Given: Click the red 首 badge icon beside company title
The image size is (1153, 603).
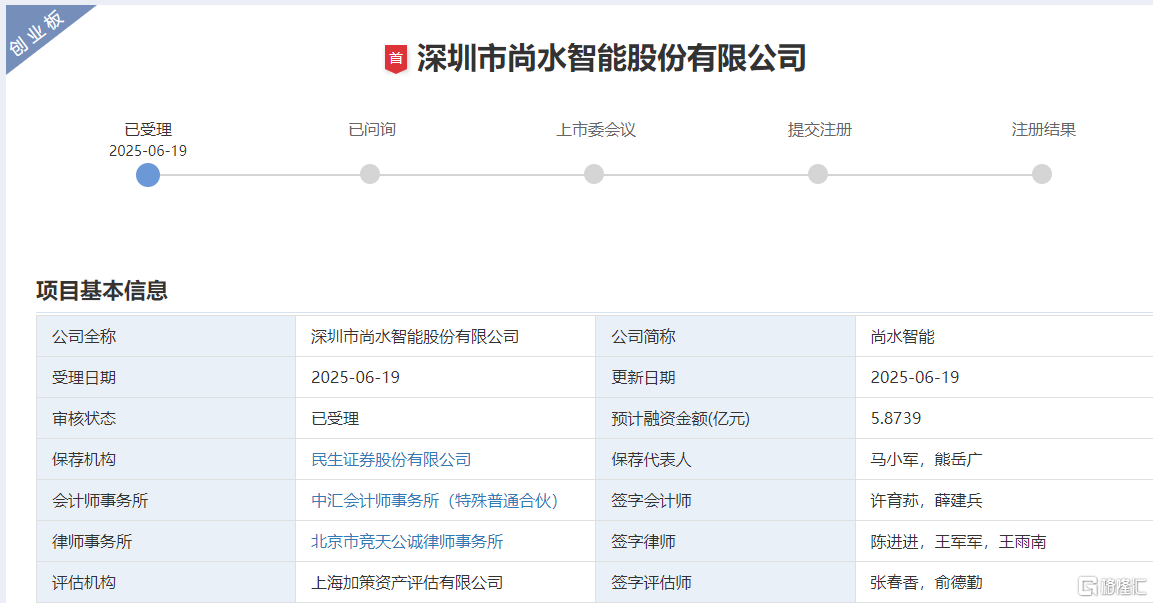Looking at the screenshot, I should coord(396,59).
